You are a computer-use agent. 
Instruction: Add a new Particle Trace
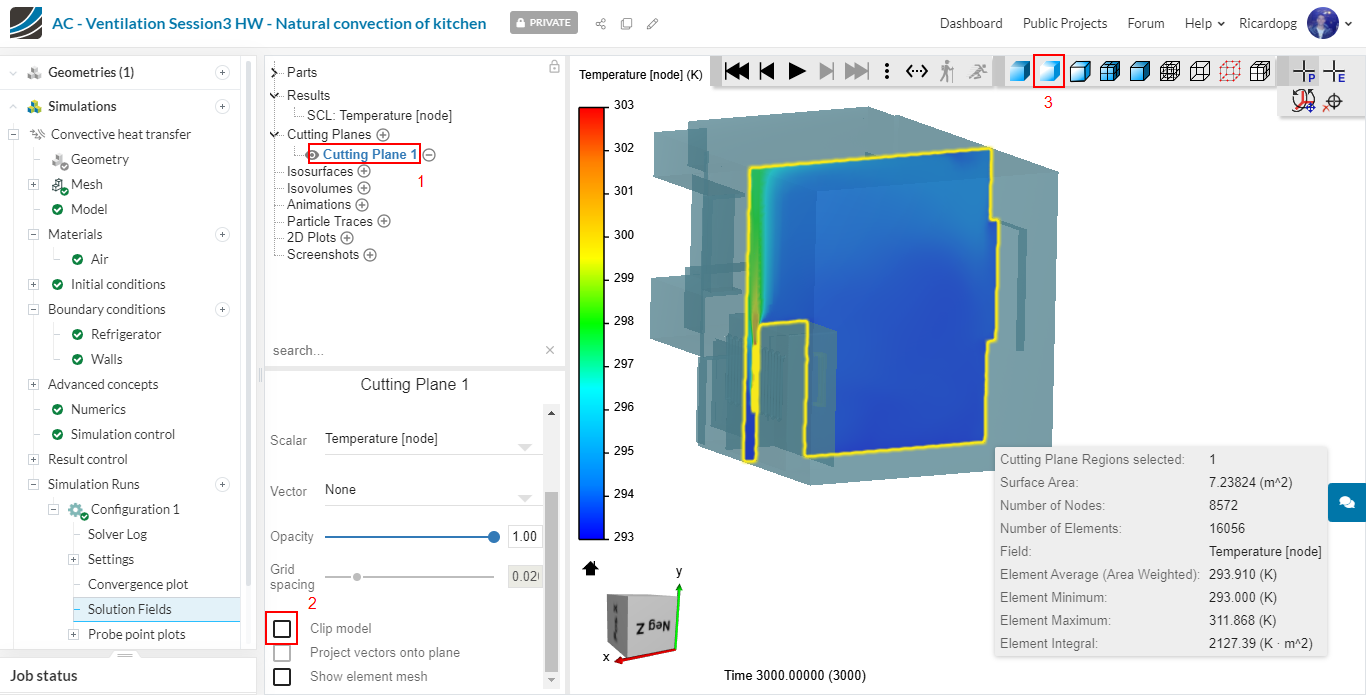(x=383, y=222)
